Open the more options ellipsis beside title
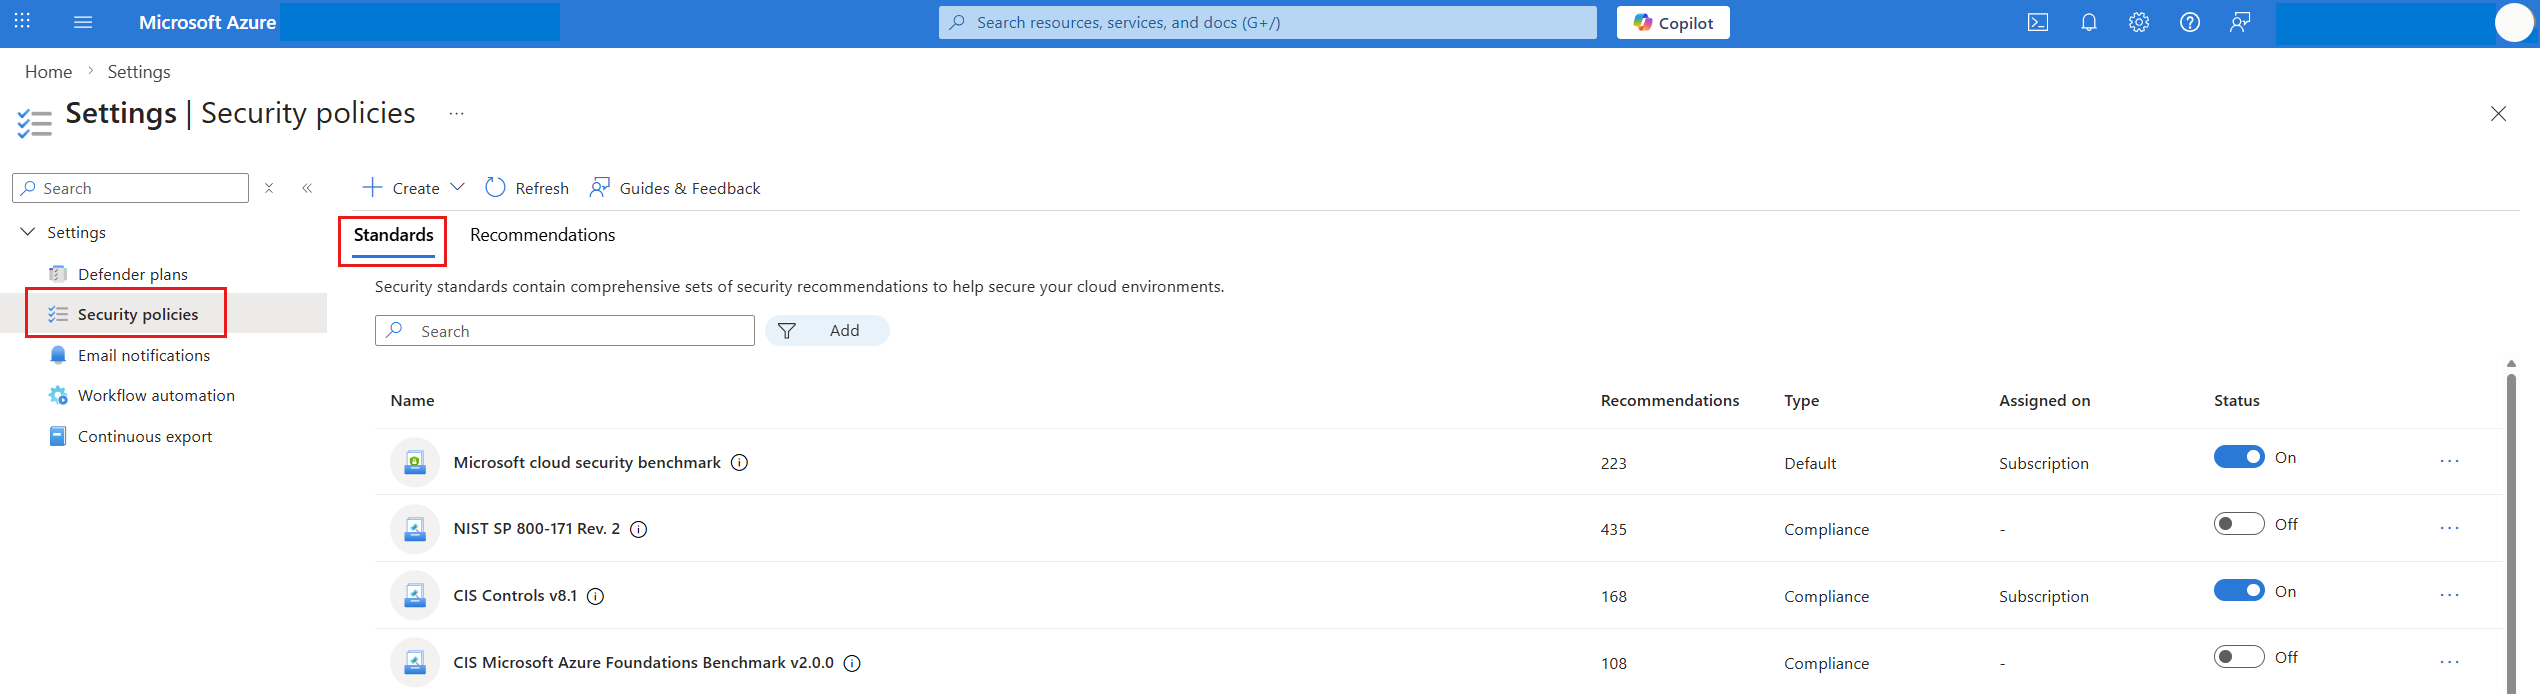This screenshot has width=2540, height=694. 456,114
